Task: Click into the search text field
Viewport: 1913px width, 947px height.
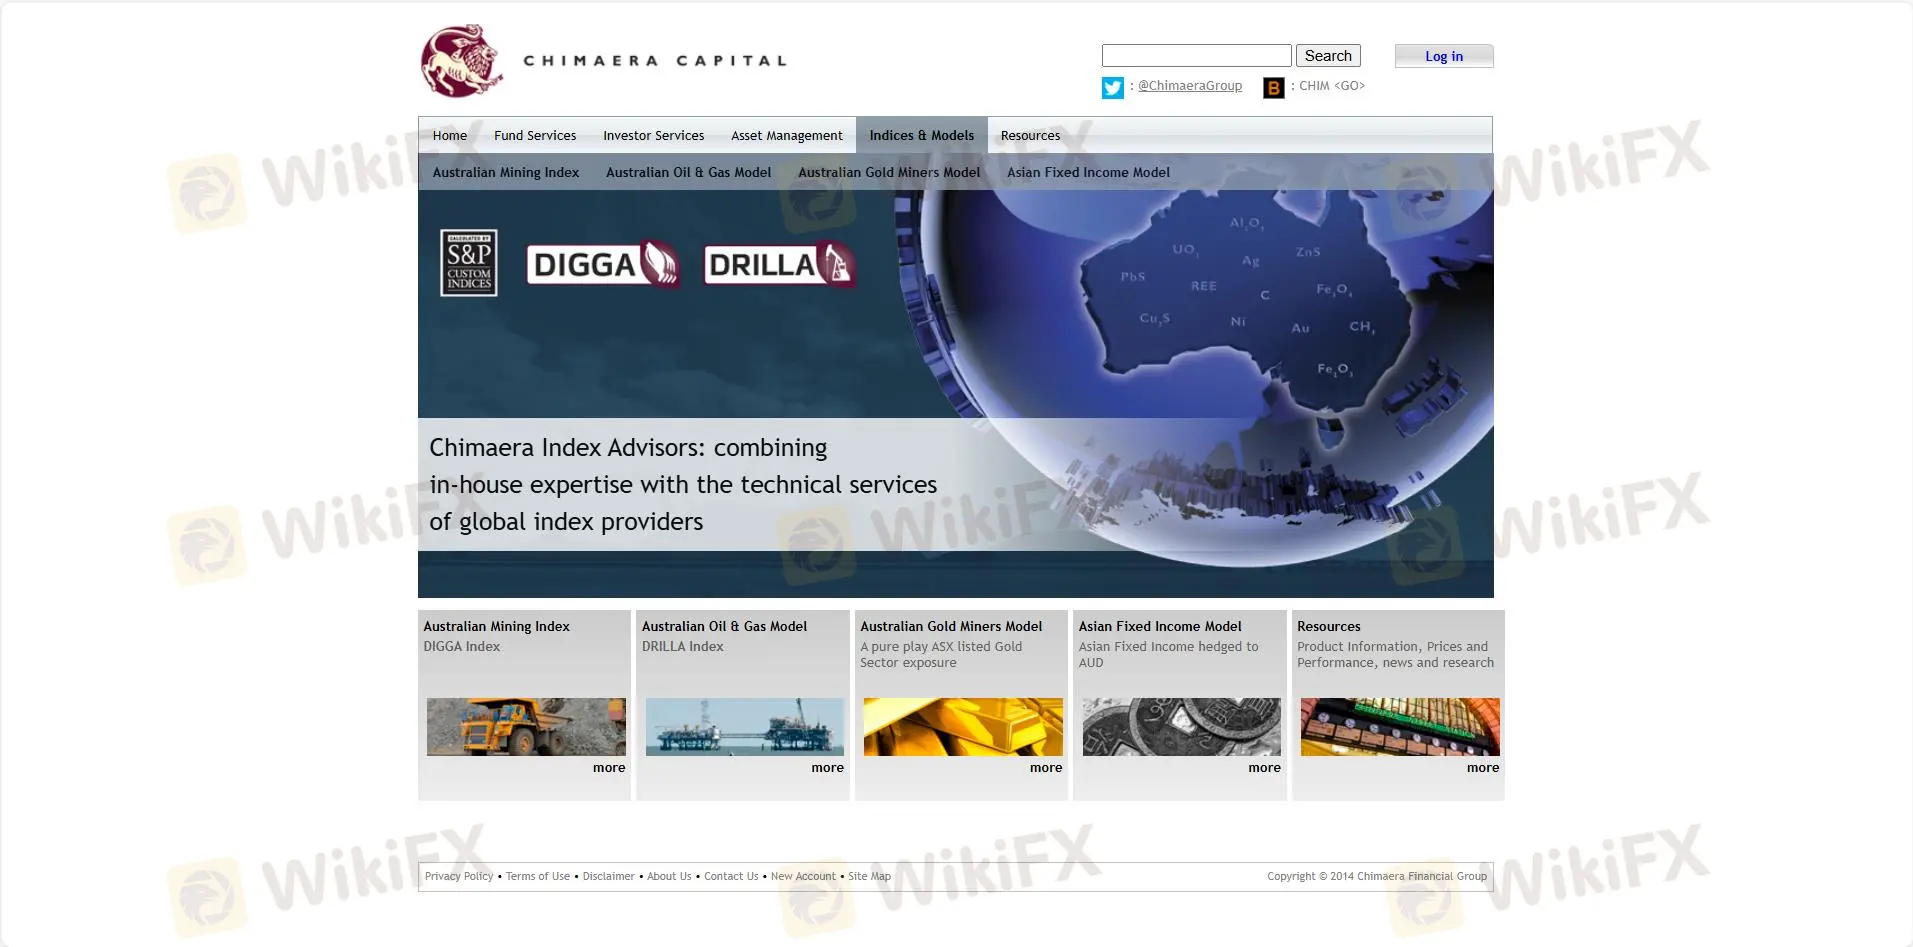Action: pos(1196,56)
